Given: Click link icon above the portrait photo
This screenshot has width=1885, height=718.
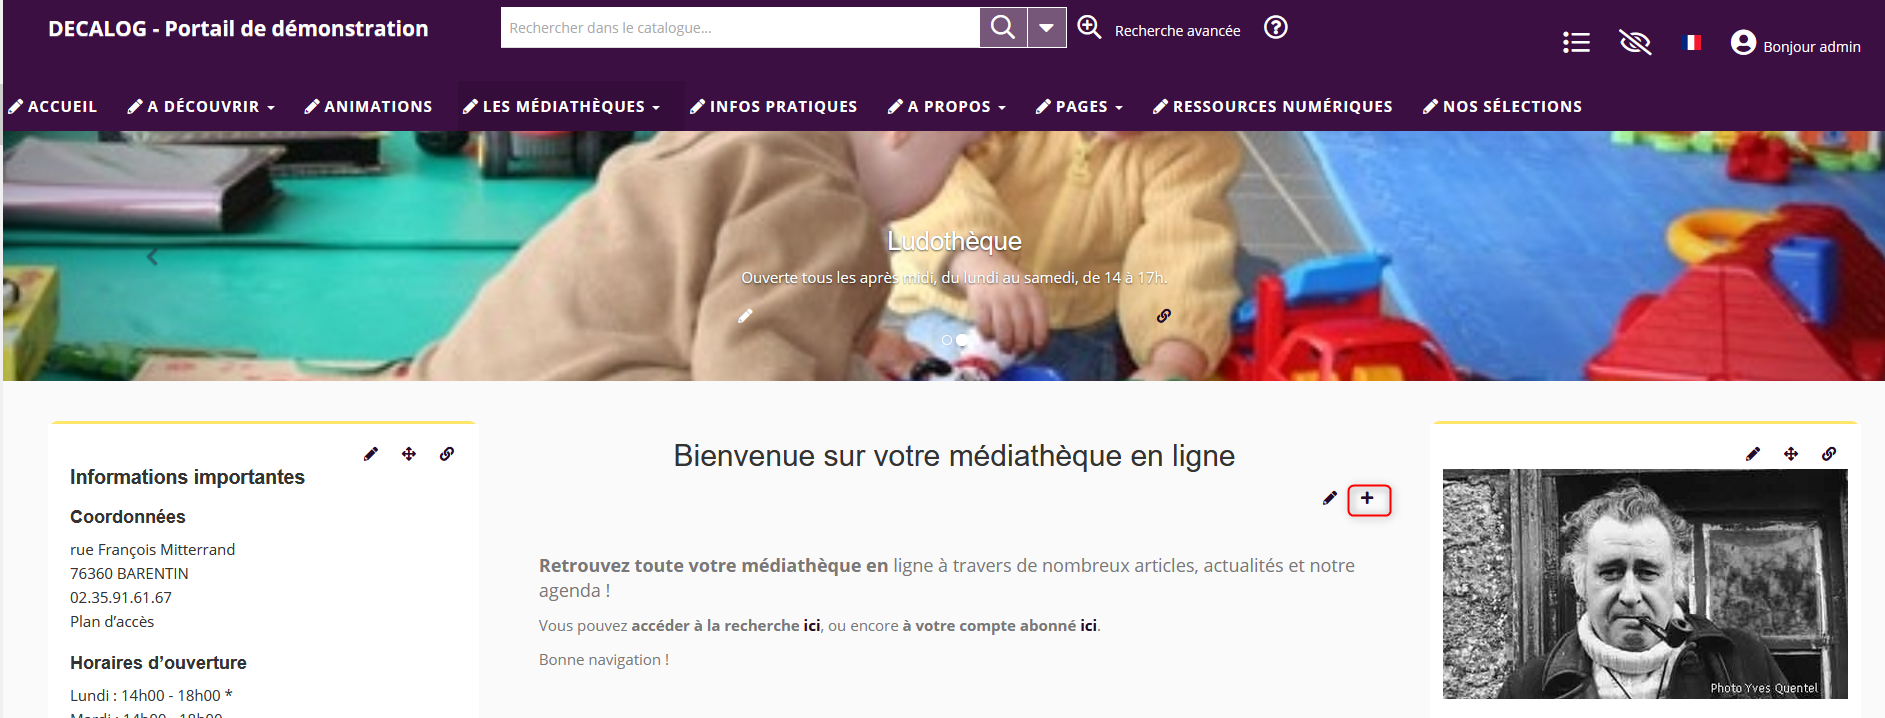Looking at the screenshot, I should (1828, 454).
